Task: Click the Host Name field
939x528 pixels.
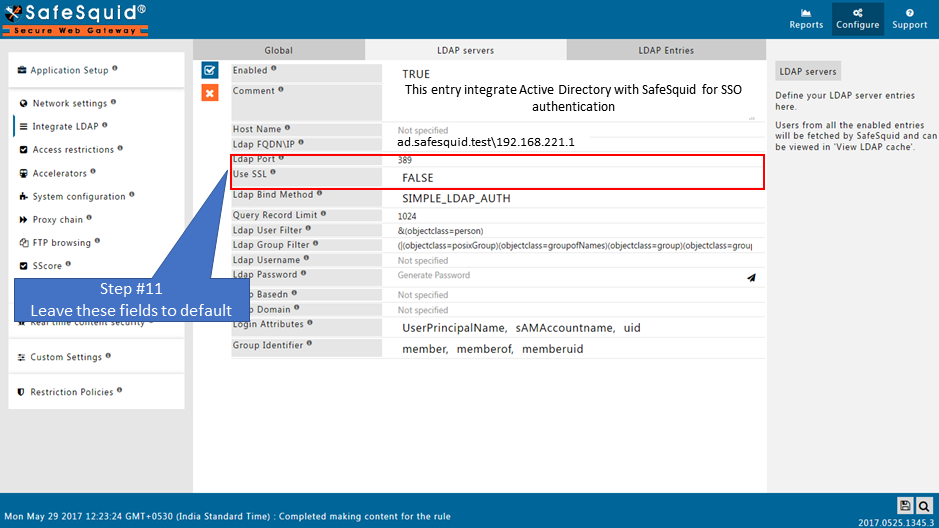Action: (573, 130)
